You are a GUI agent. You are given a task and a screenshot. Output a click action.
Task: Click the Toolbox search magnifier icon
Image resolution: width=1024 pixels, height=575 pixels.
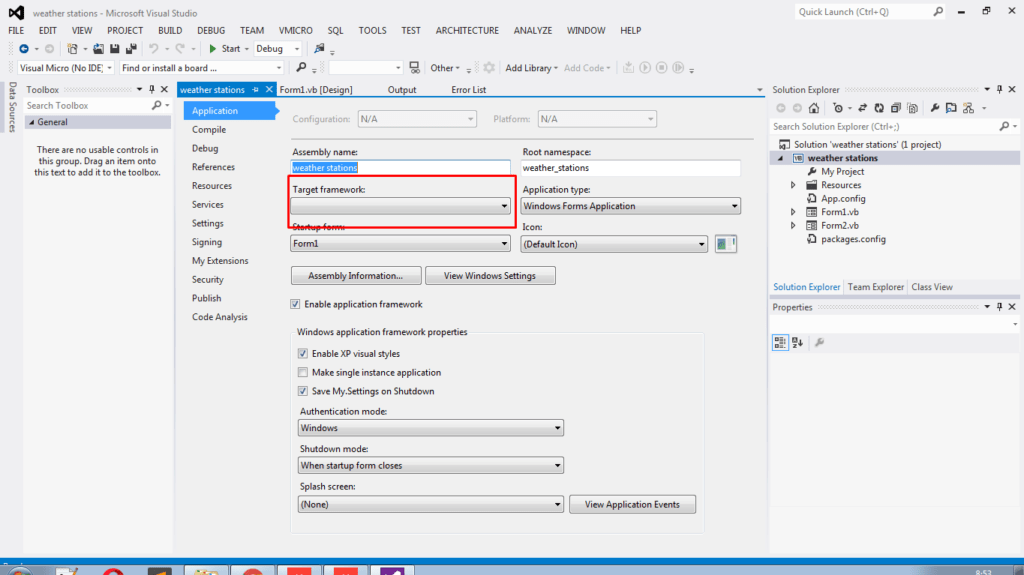click(x=157, y=105)
